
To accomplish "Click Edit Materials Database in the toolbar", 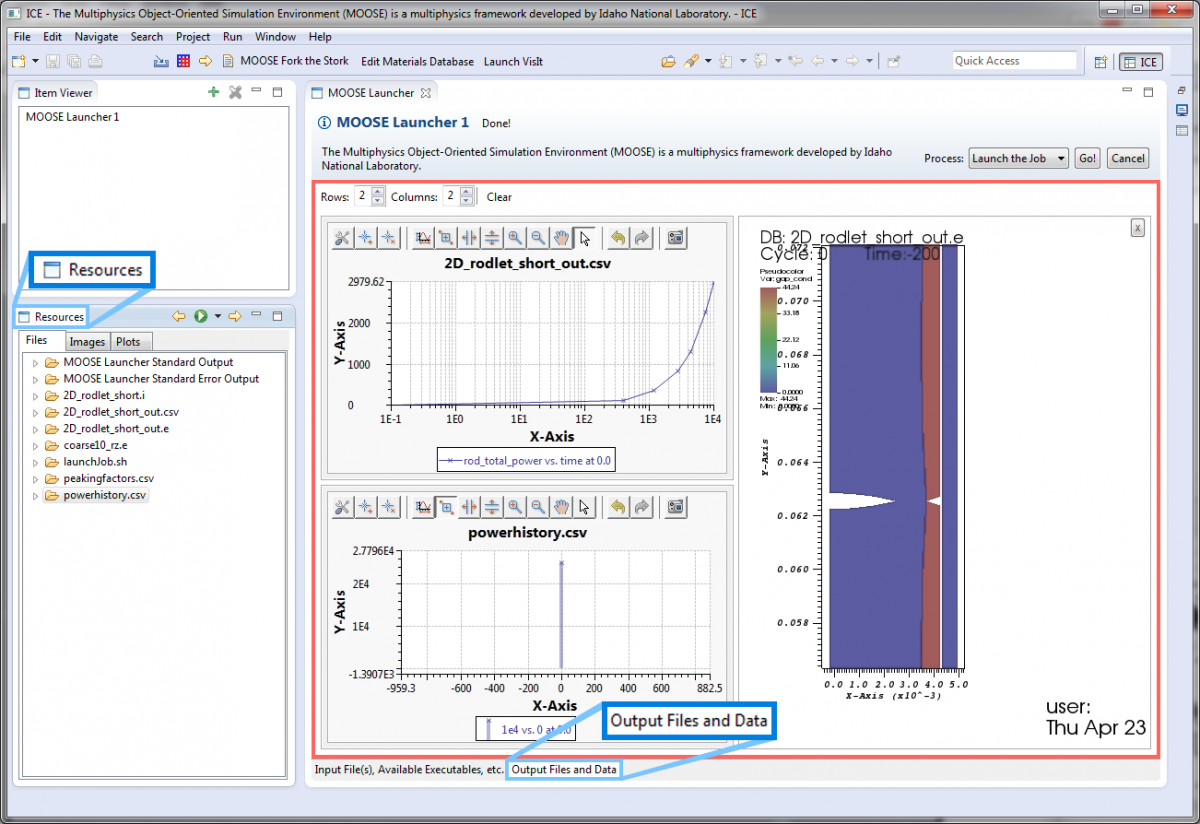I will [x=417, y=60].
